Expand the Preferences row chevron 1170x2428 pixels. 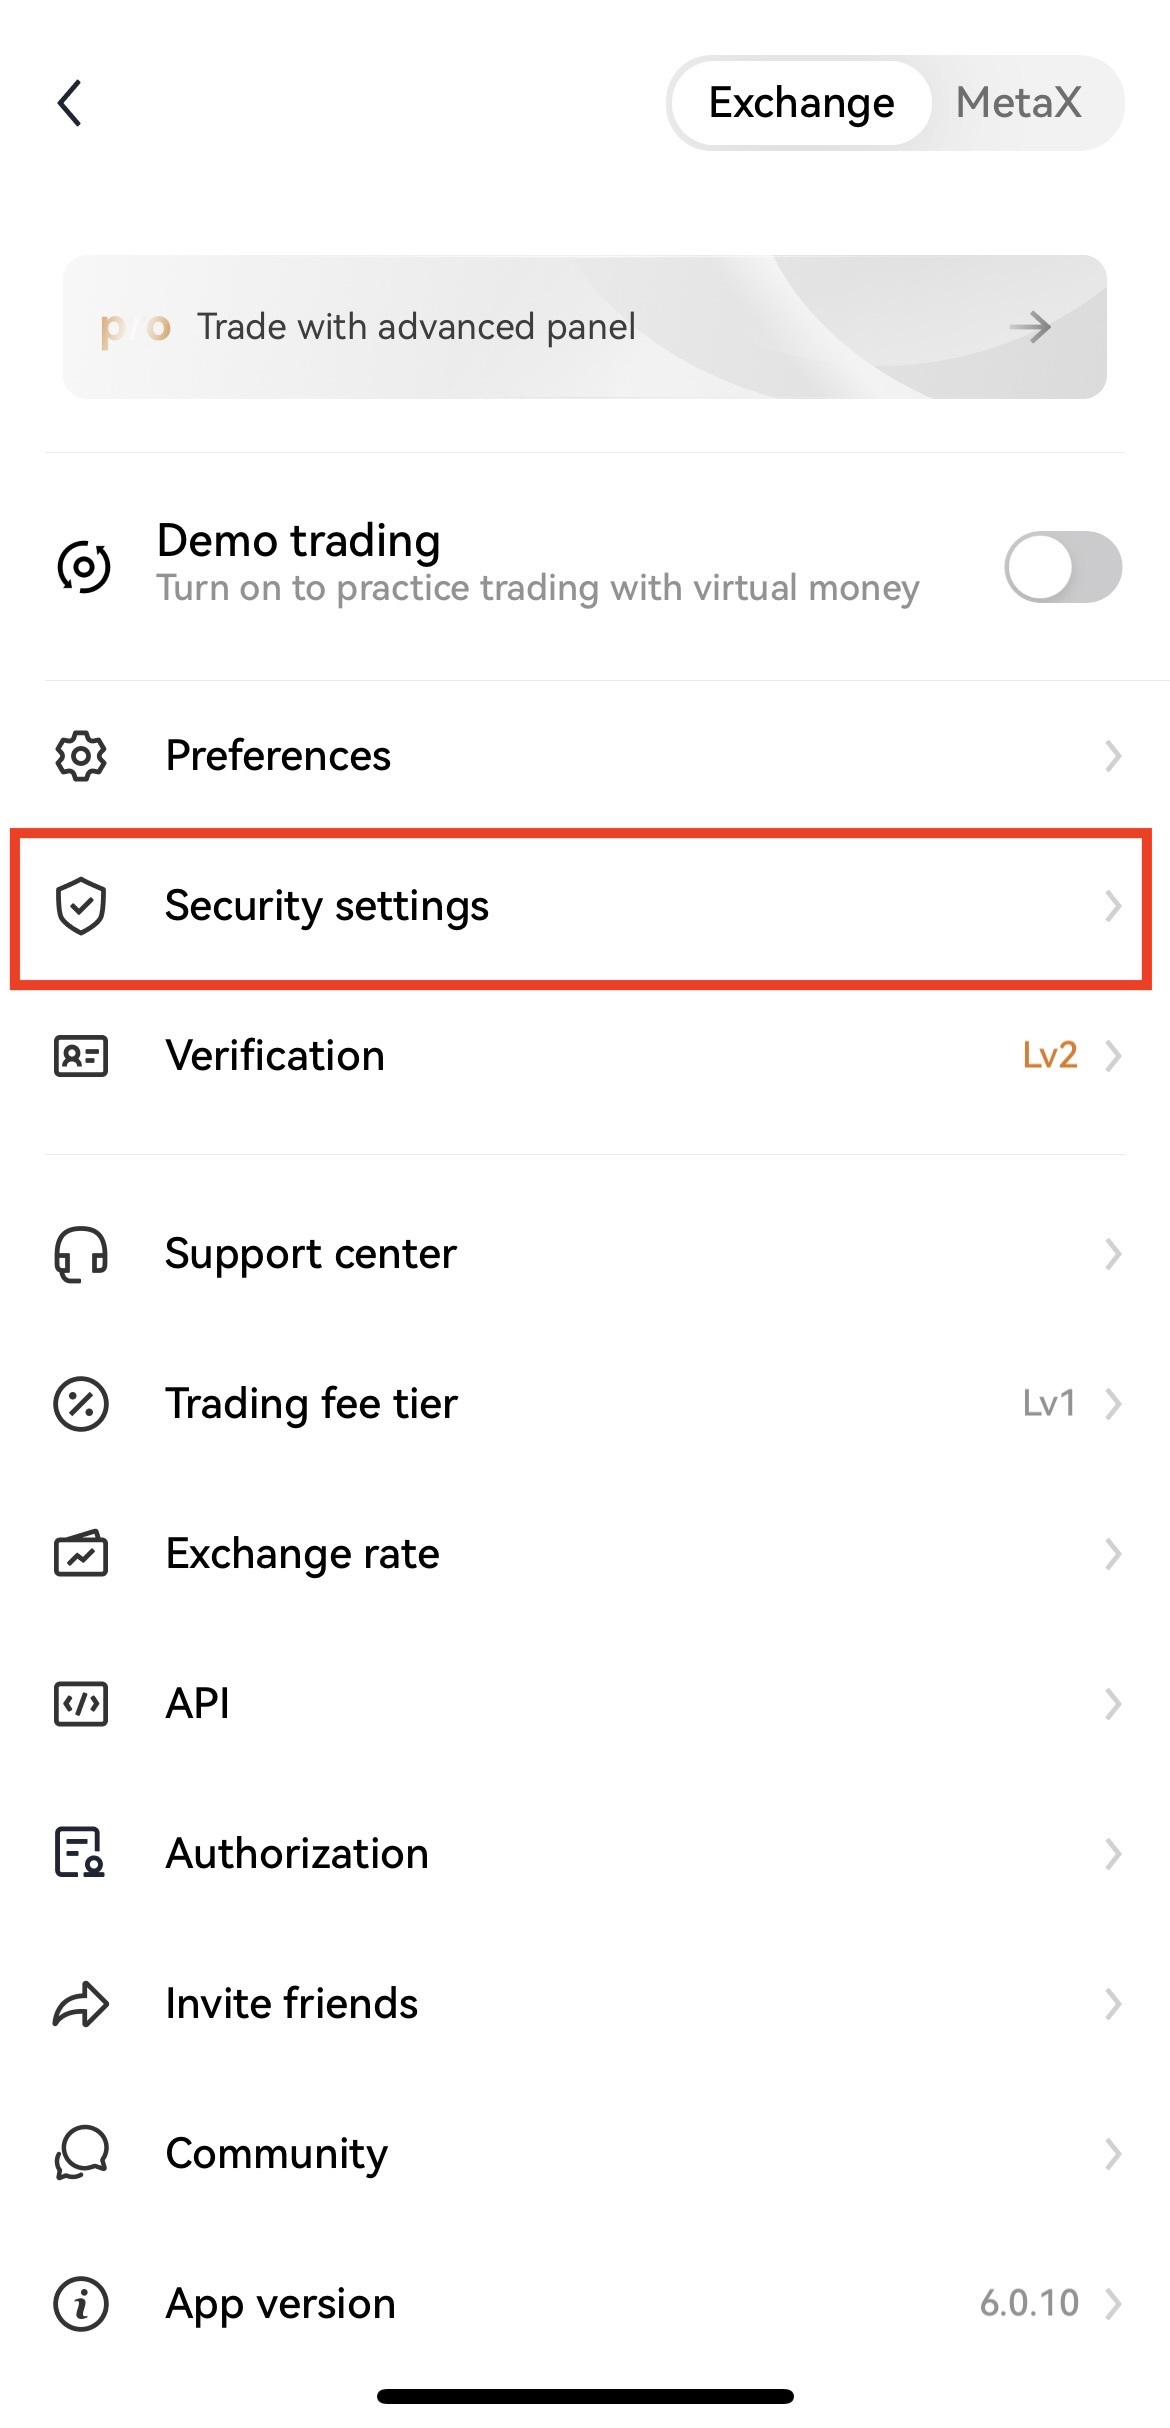tap(1113, 756)
